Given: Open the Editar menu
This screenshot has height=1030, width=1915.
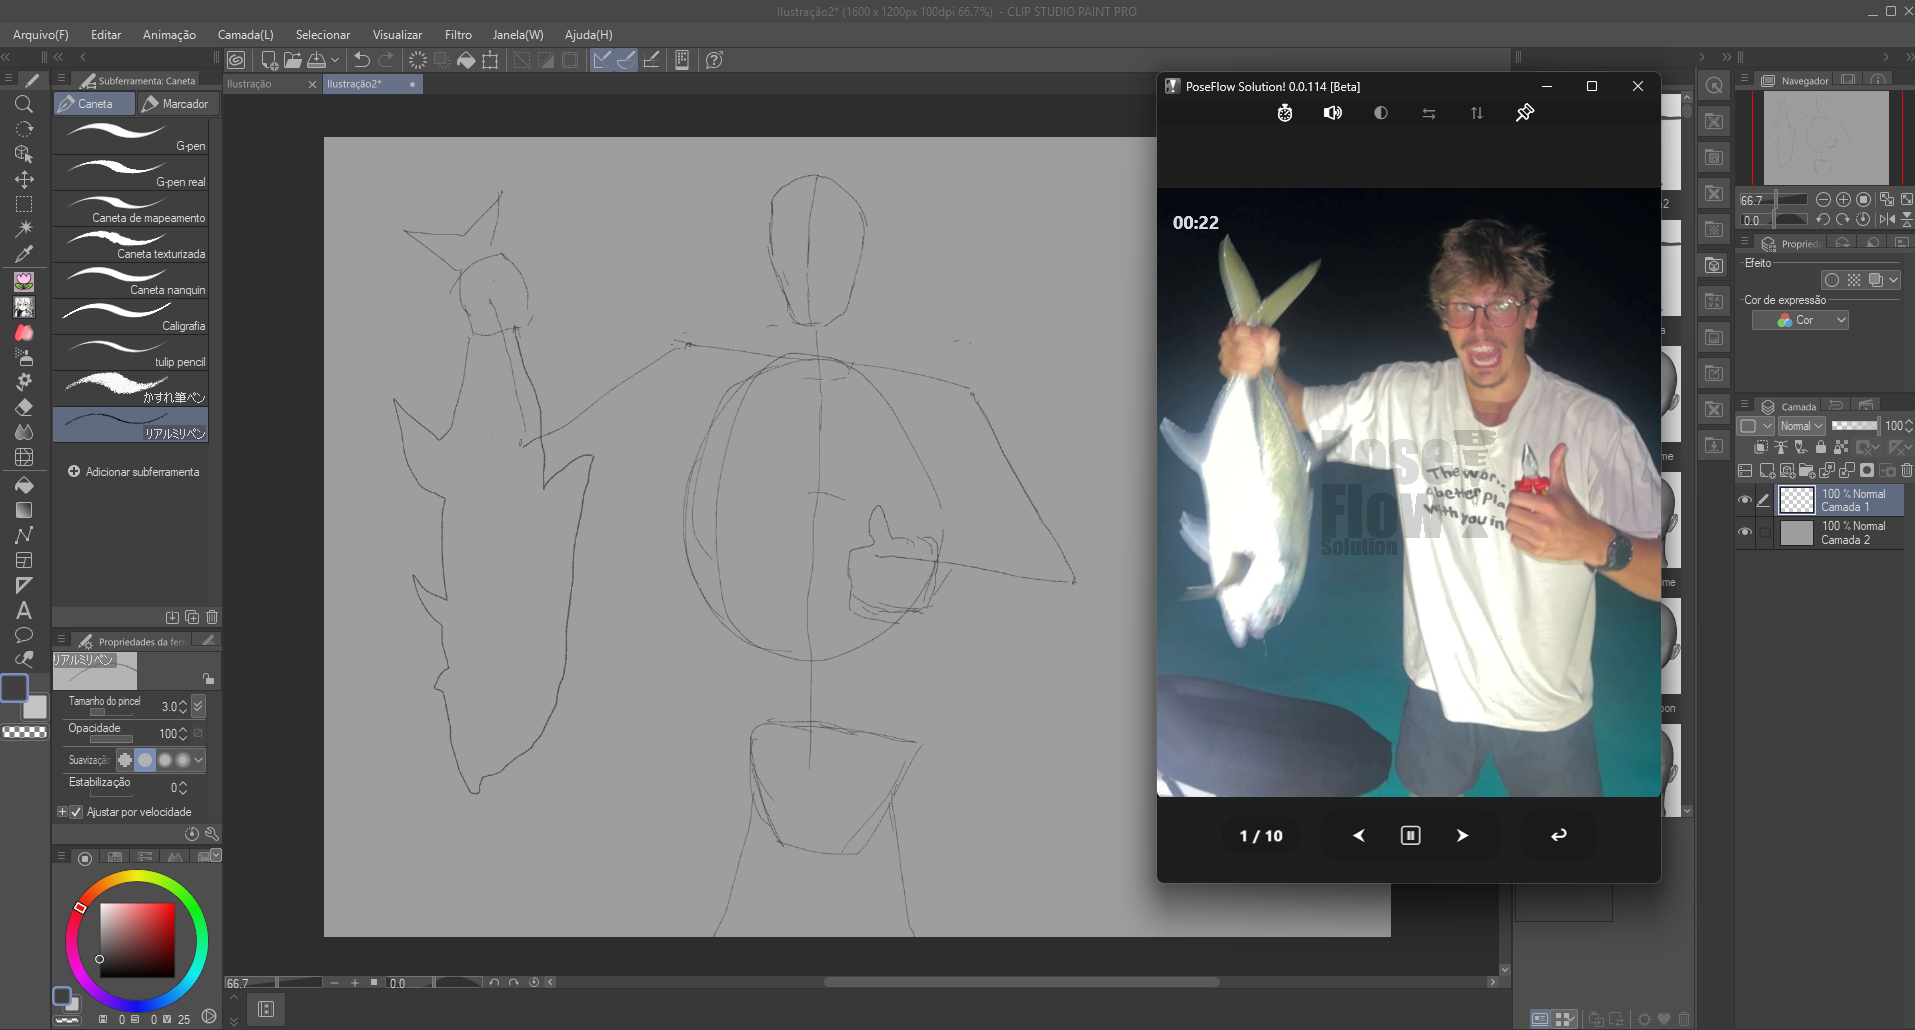Looking at the screenshot, I should pos(106,35).
